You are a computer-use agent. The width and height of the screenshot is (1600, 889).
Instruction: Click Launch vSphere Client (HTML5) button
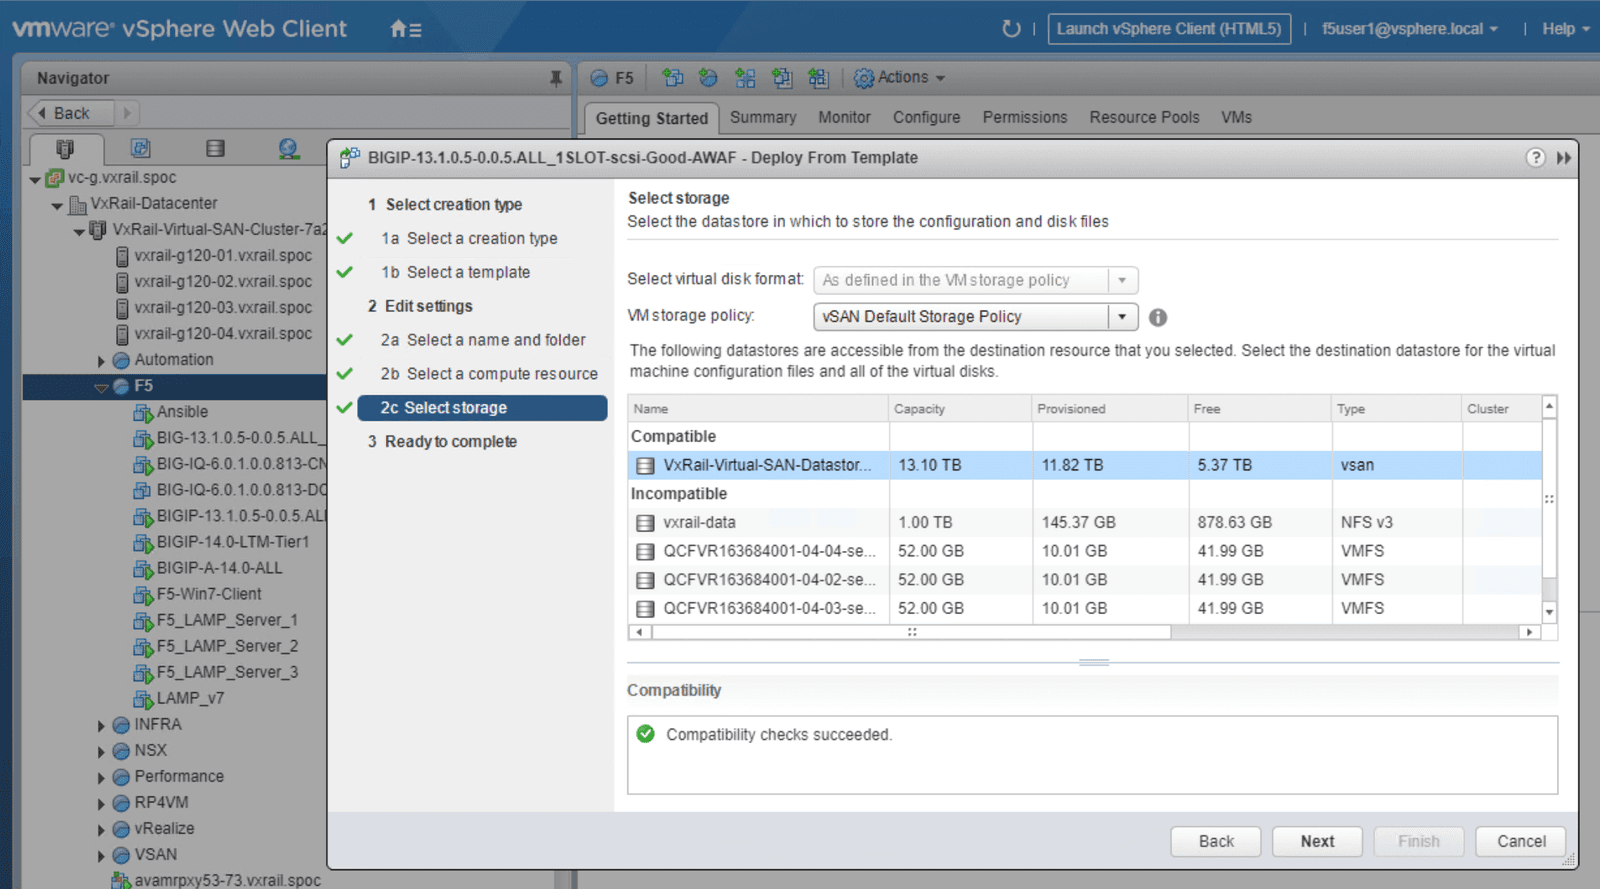tap(1168, 29)
